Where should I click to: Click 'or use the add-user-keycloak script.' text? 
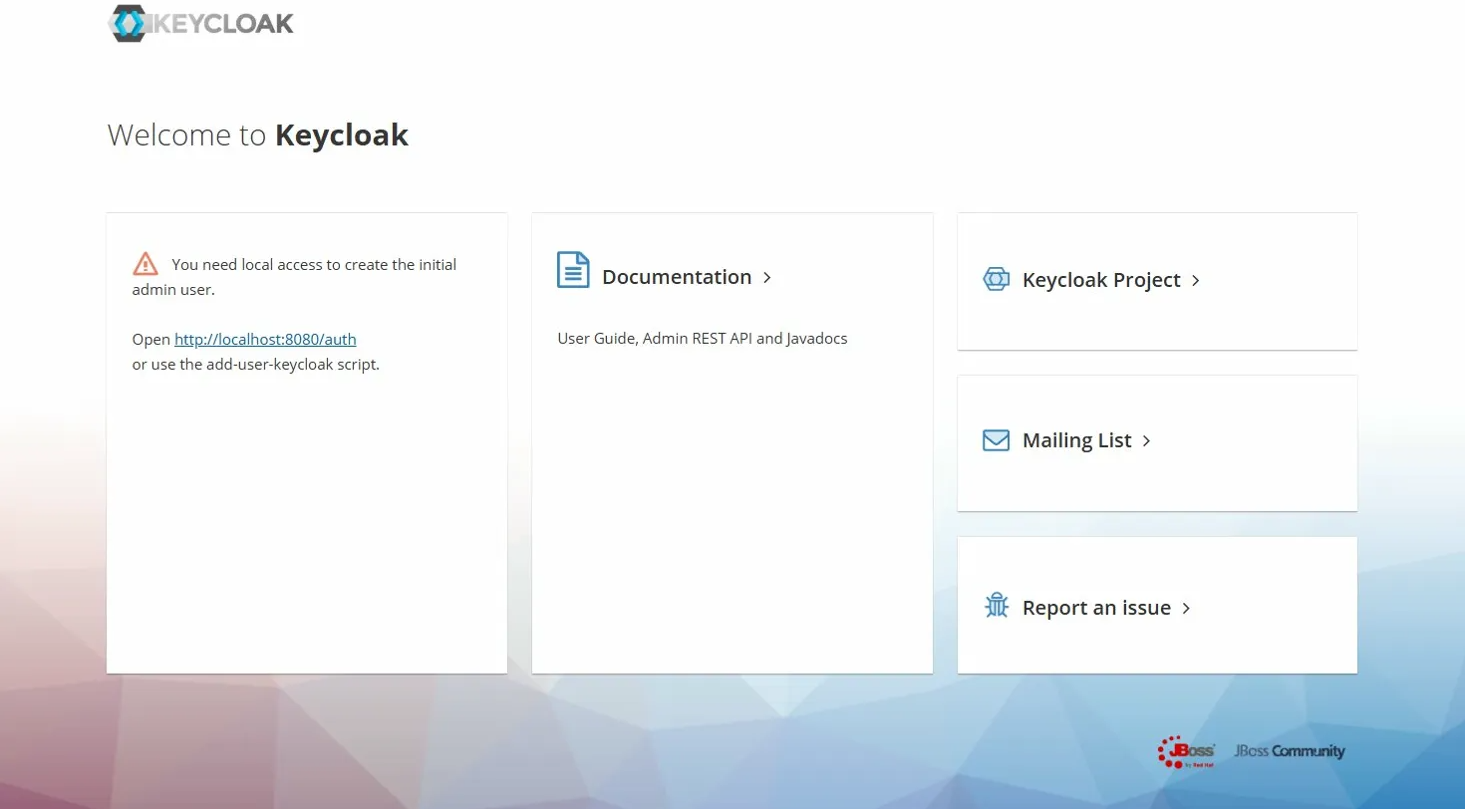tap(256, 364)
